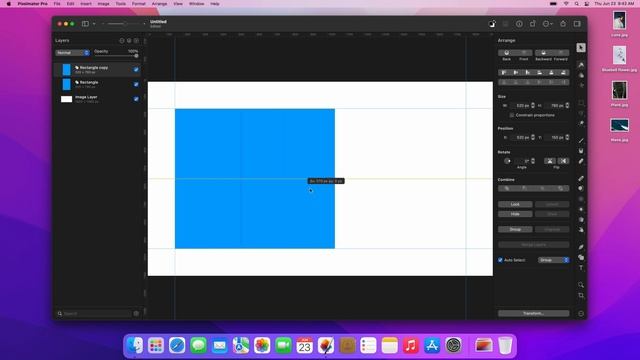Toggle visibility of Rectangle copy layer

pos(136,69)
